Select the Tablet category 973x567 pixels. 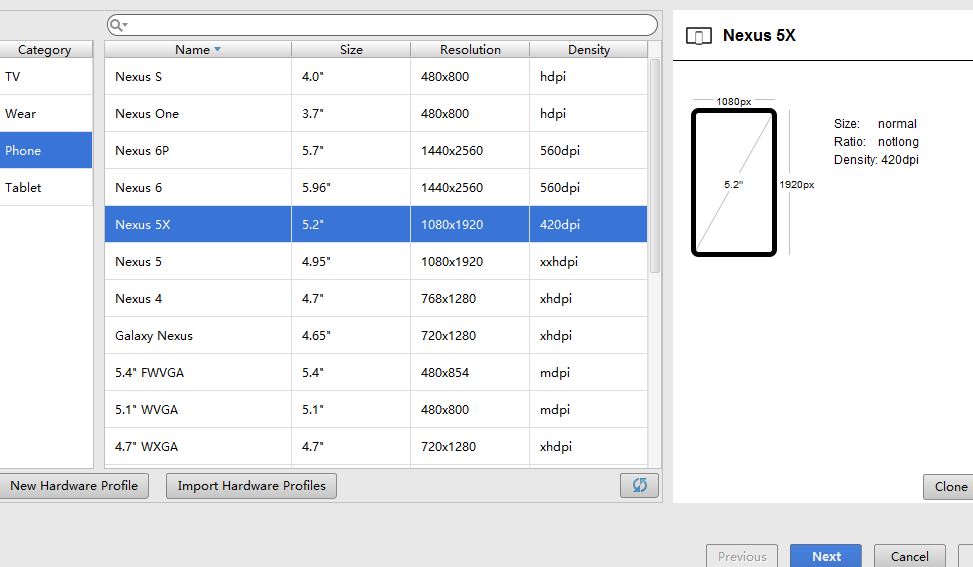[46, 187]
